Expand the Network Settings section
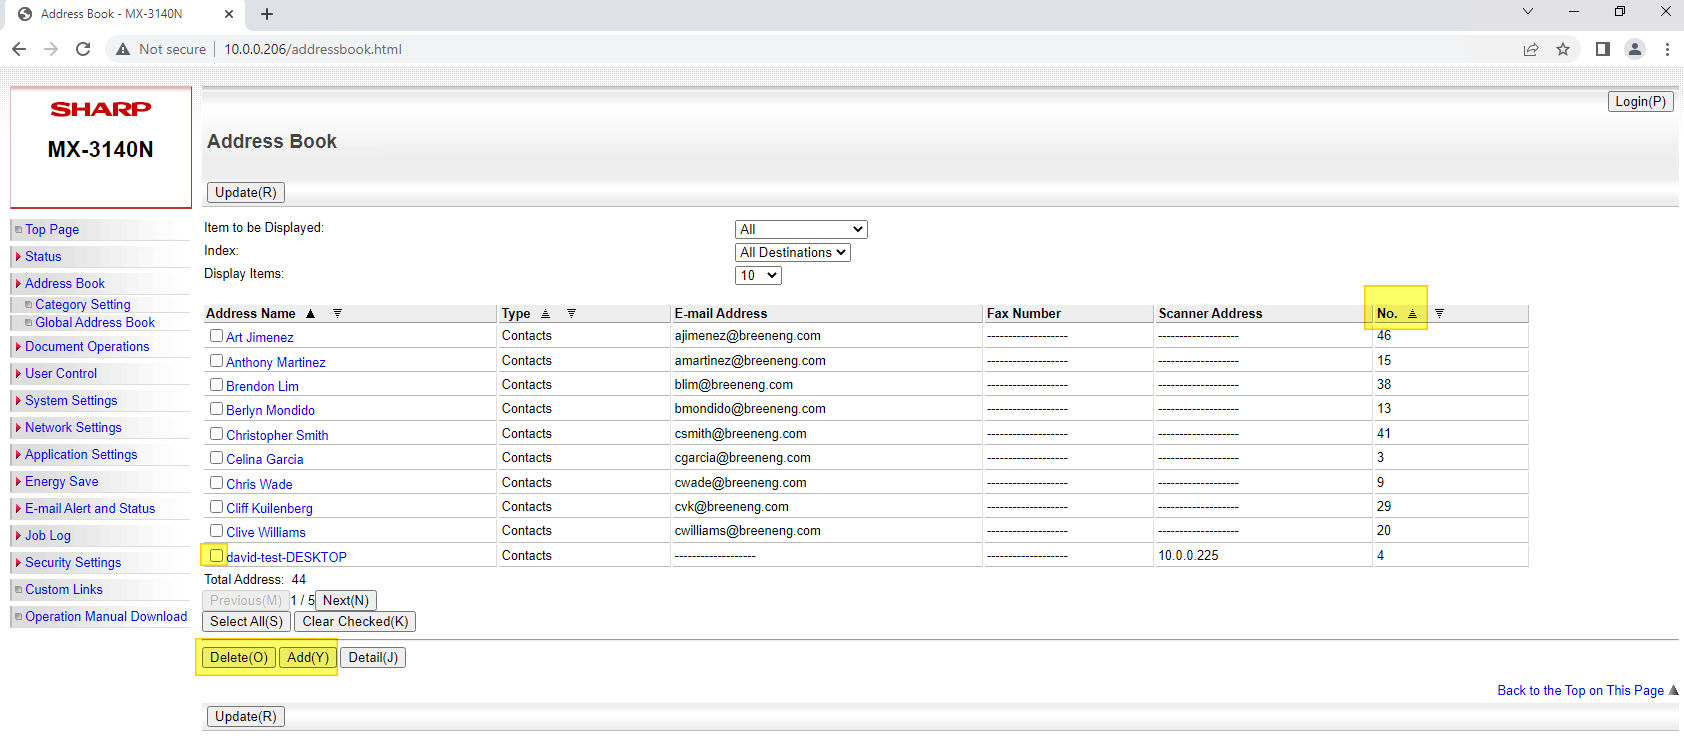1684x745 pixels. tap(73, 427)
